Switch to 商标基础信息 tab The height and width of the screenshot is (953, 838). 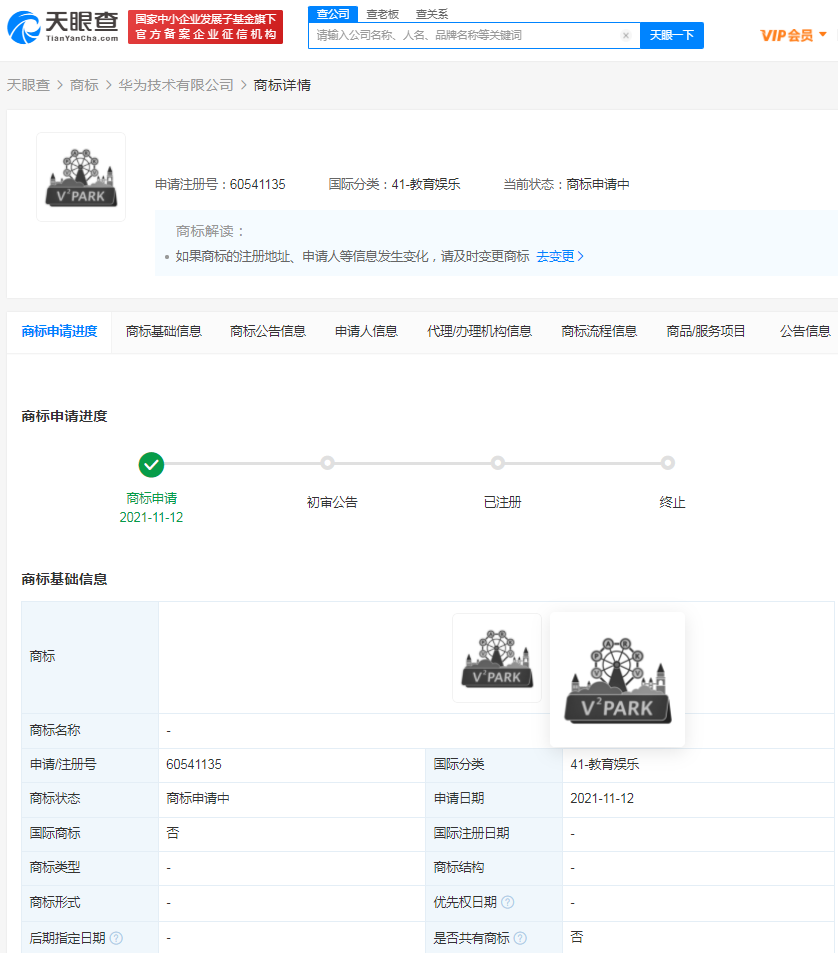click(163, 331)
